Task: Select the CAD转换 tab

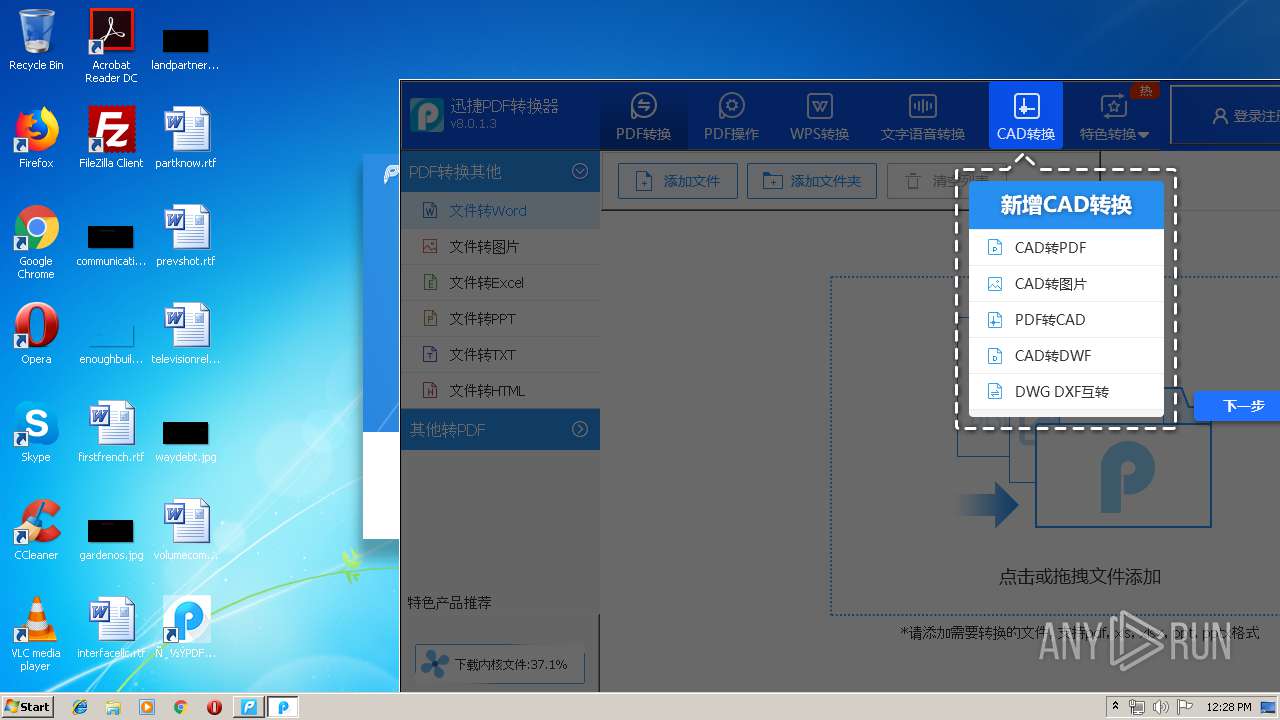Action: click(x=1026, y=116)
